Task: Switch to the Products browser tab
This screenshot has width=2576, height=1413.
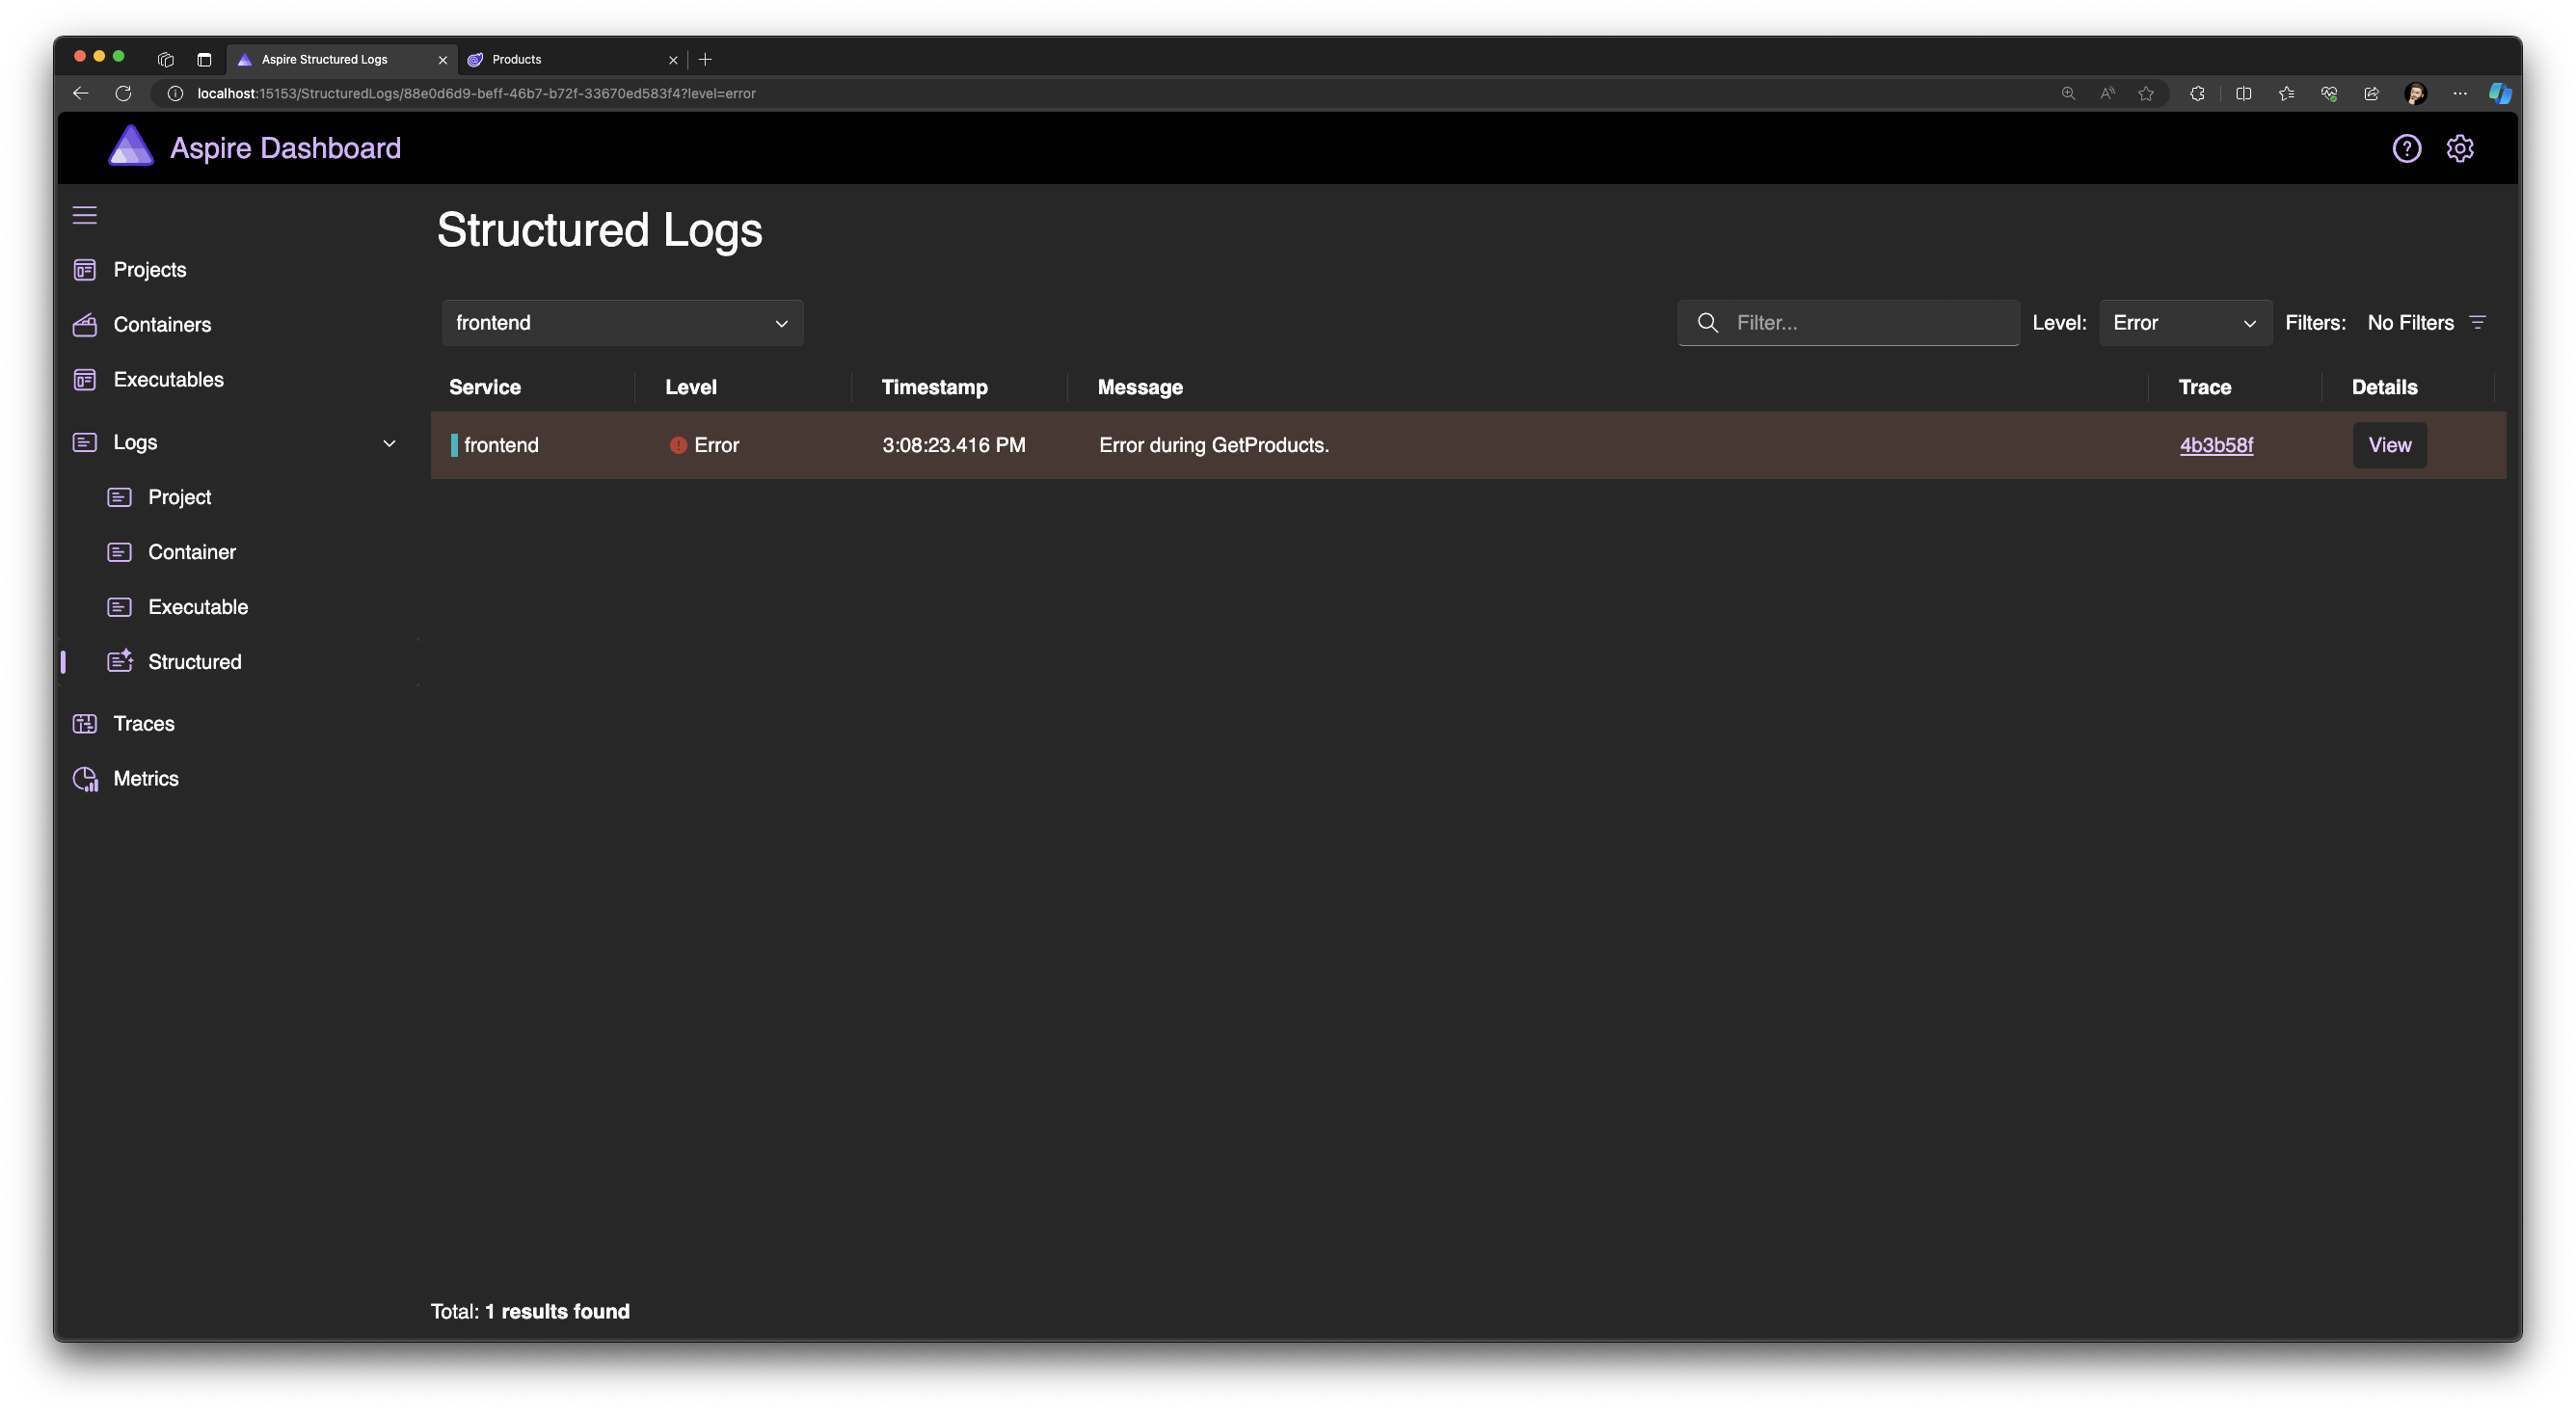Action: [572, 59]
